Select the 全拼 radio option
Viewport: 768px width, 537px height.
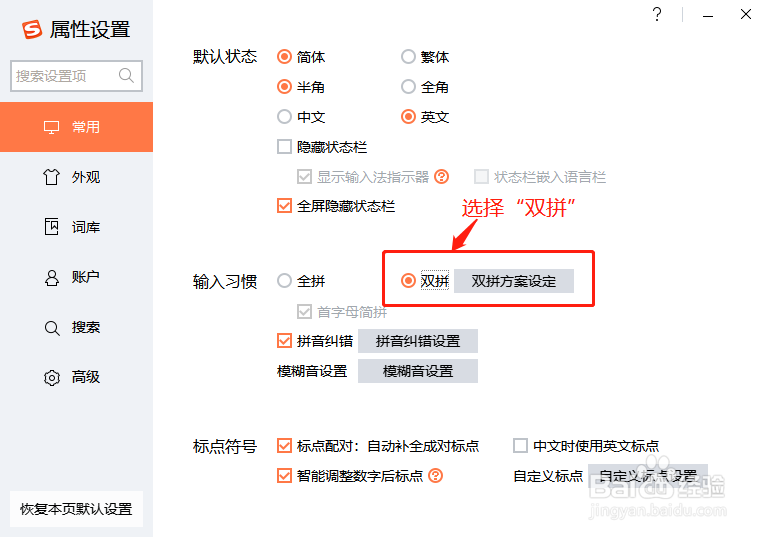(x=285, y=281)
